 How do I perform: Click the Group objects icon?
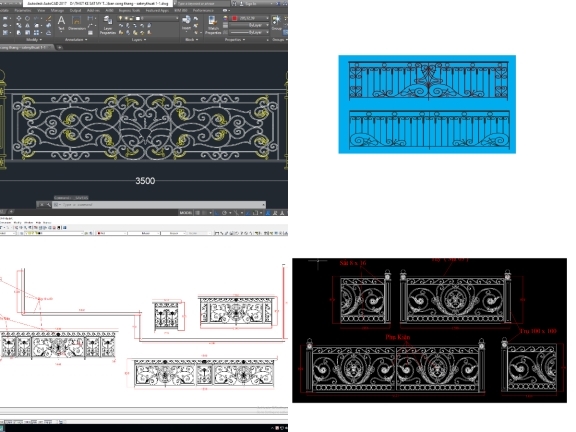pos(276,22)
